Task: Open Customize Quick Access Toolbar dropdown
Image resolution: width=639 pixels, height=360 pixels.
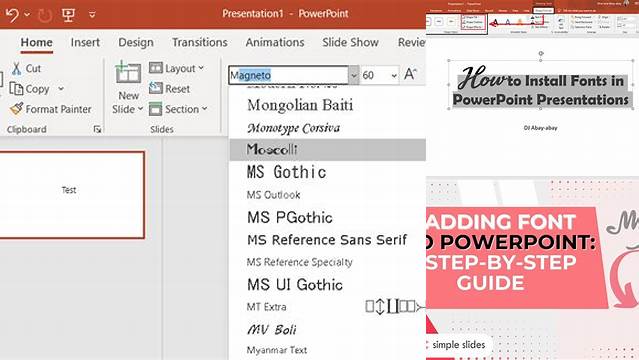Action: pyautogui.click(x=92, y=15)
